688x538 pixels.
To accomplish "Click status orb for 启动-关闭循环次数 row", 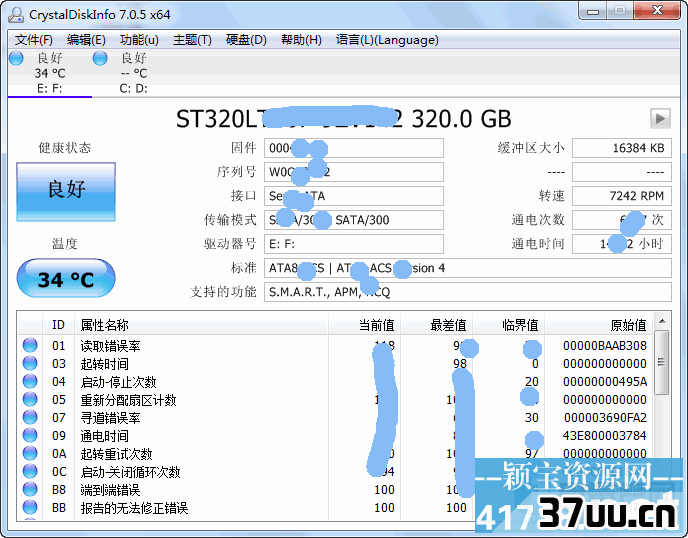I will click(x=30, y=471).
